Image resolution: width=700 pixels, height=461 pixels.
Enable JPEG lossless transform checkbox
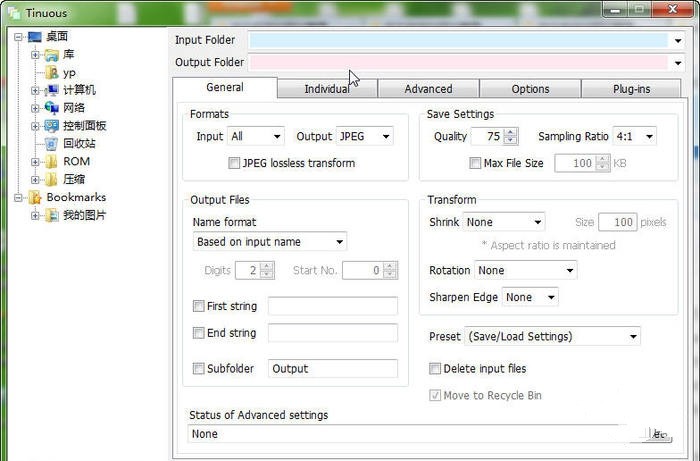234,163
